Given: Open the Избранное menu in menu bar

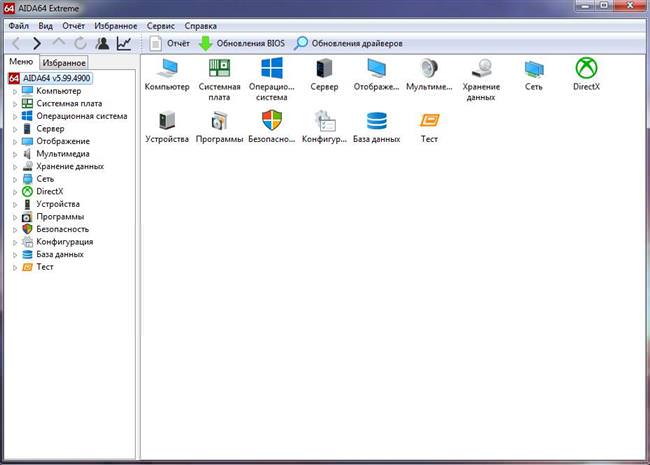Looking at the screenshot, I should point(116,26).
